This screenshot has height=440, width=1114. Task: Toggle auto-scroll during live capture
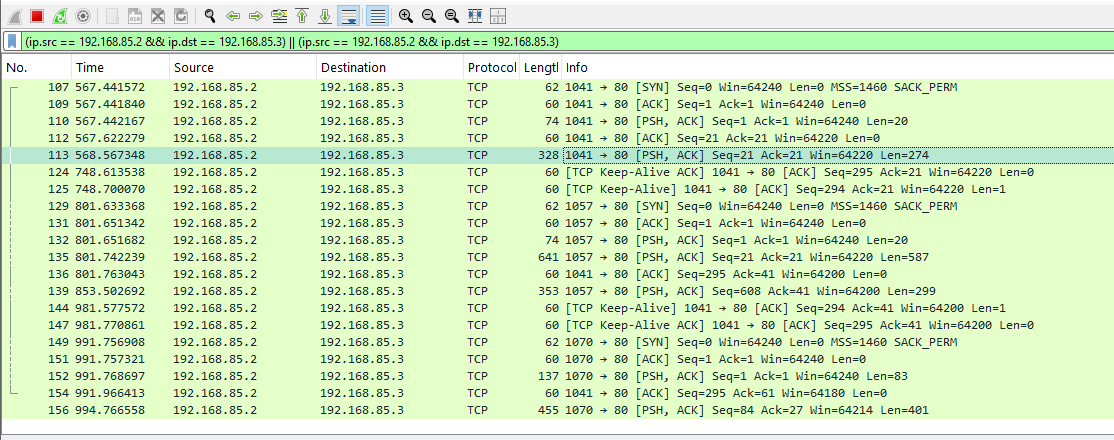click(349, 16)
